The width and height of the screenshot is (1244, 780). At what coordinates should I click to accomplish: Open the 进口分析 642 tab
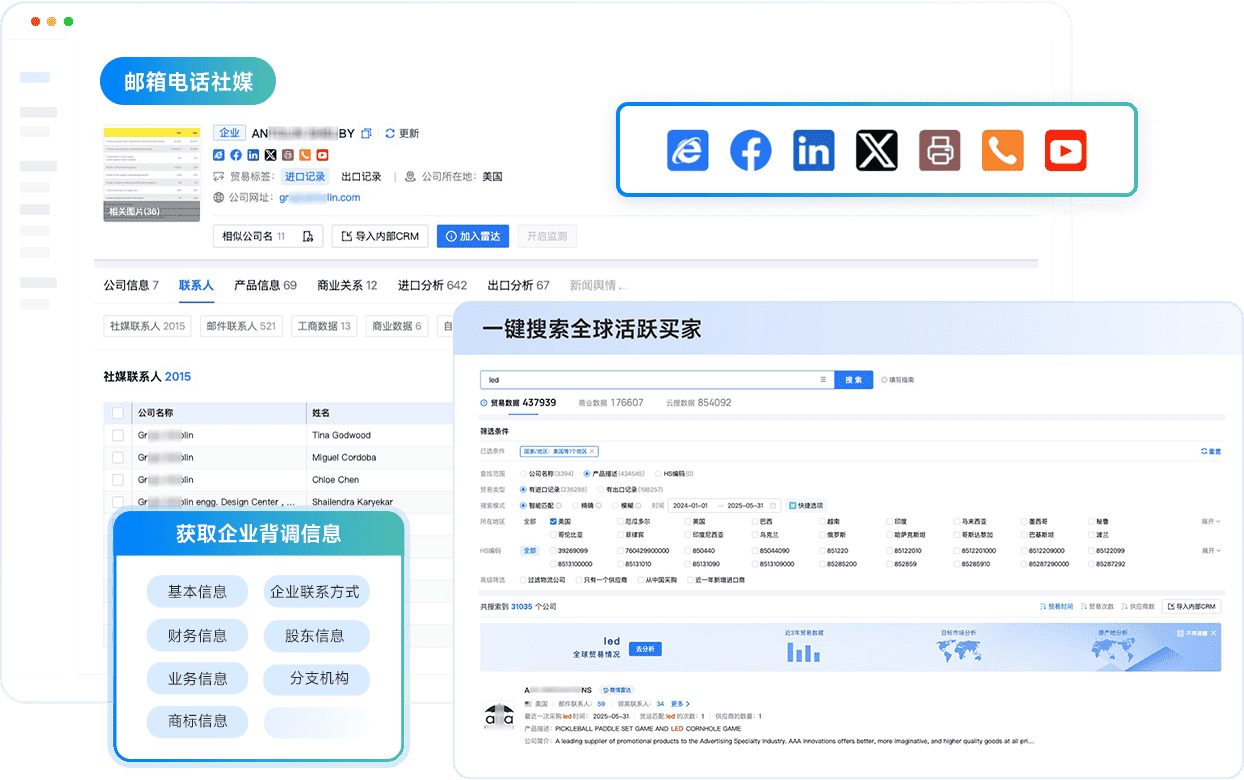(x=431, y=286)
